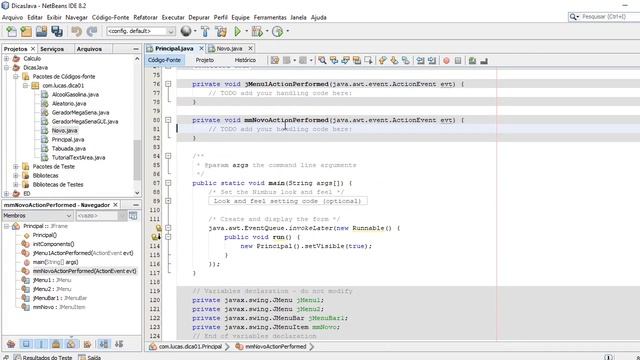640x360 pixels.
Task: Open the Arquivo menu
Action: [12, 17]
